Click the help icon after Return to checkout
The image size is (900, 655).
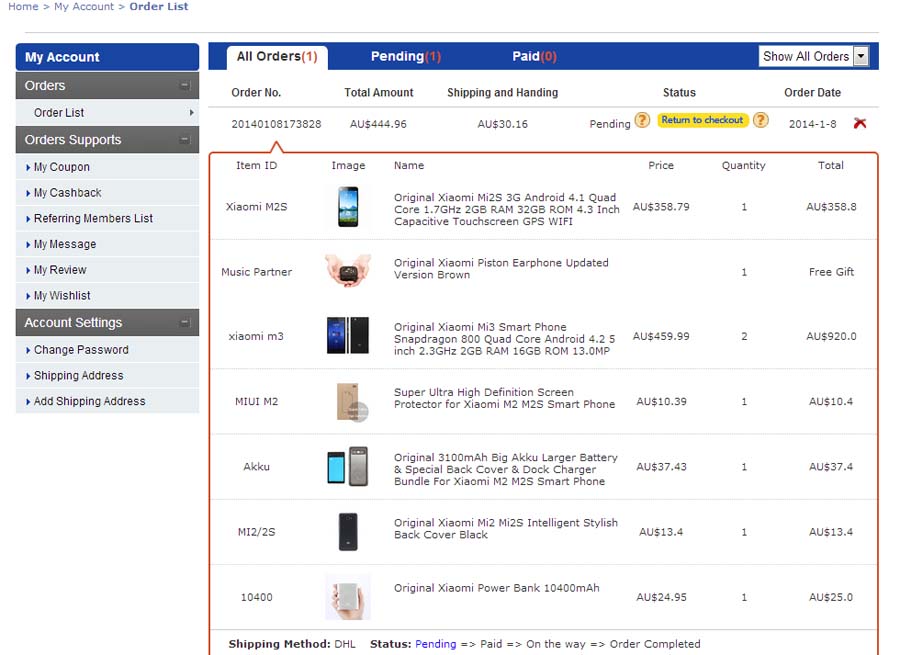(761, 121)
